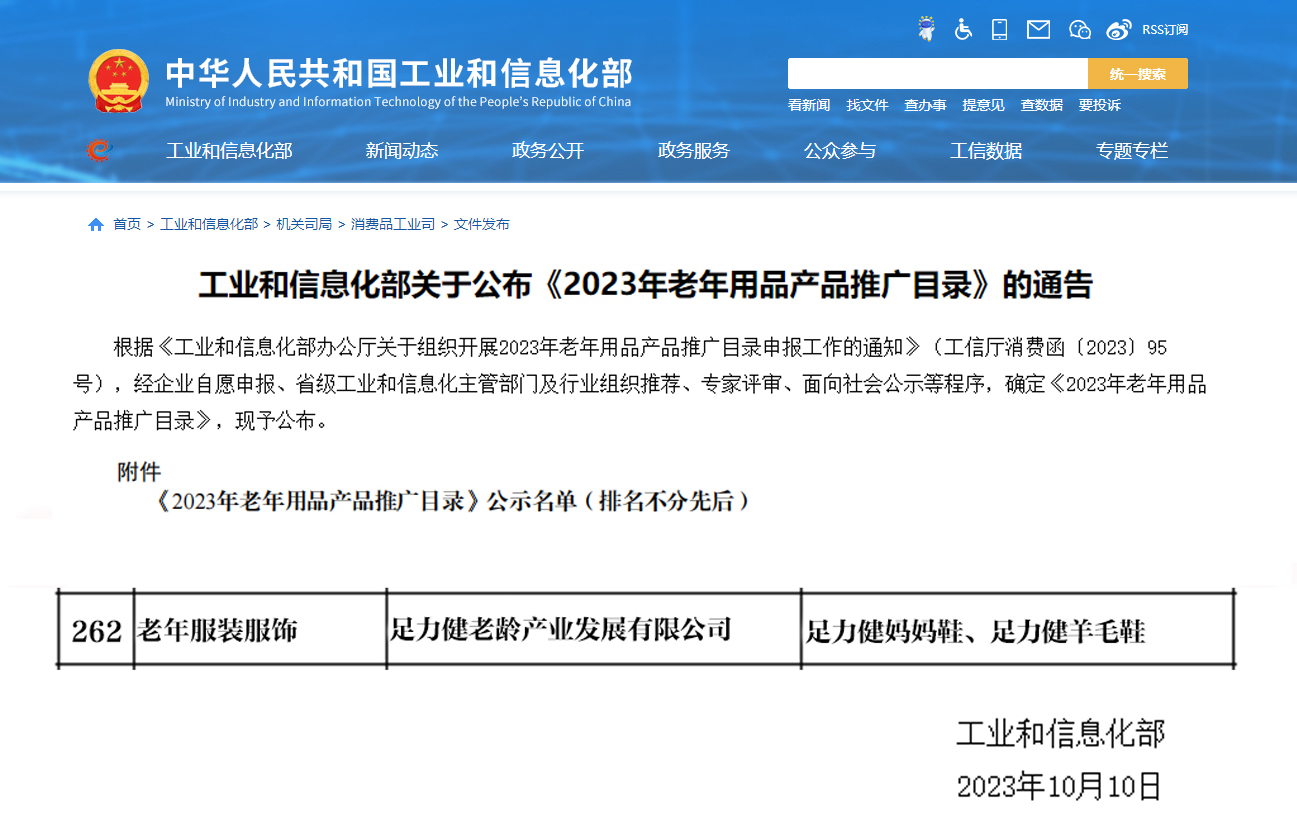Click table cell 262
This screenshot has height=833, width=1297.
pos(96,631)
